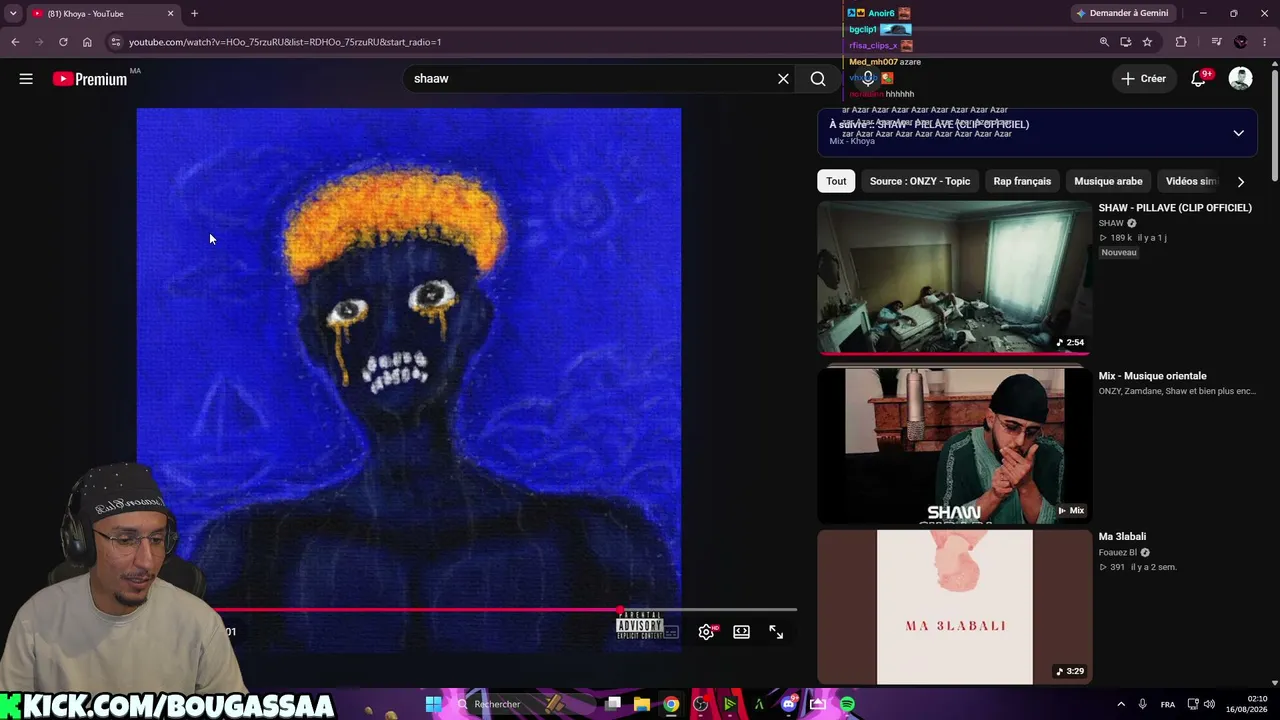Open the YouTube account avatar menu
This screenshot has height=720, width=1280.
coord(1240,79)
